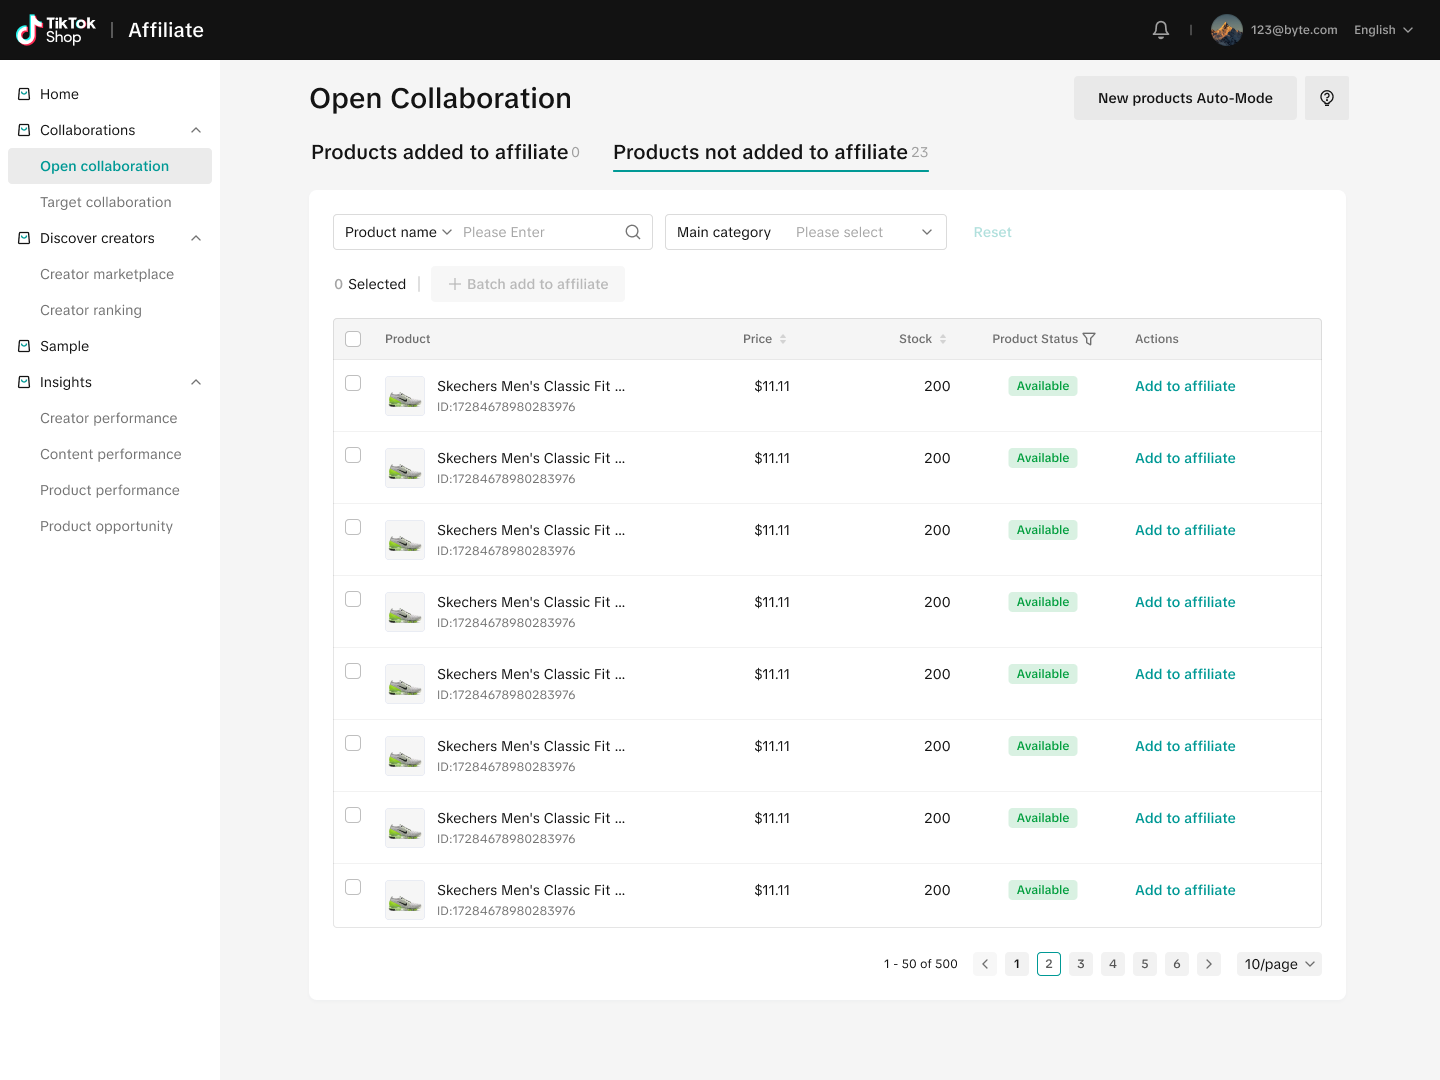The width and height of the screenshot is (1440, 1080).
Task: Check the first product row's checkbox
Action: 353,383
